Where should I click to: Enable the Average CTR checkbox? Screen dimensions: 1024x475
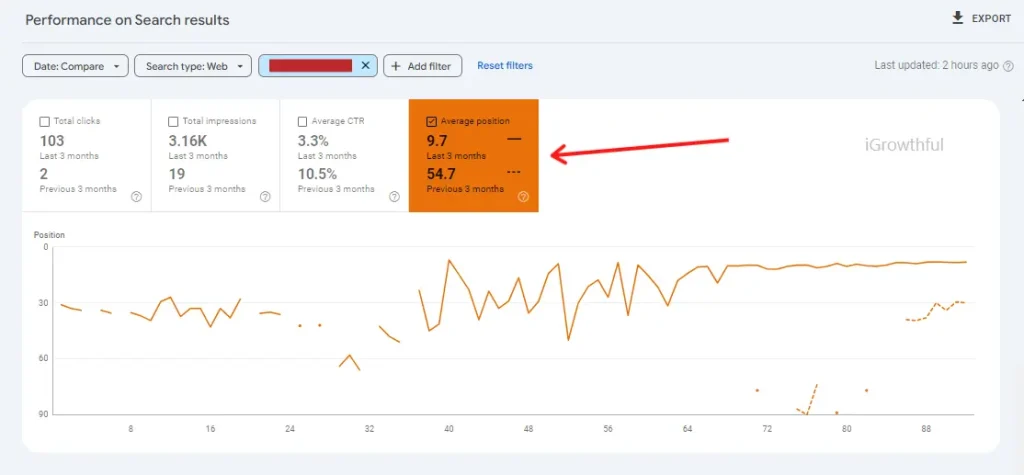click(302, 122)
